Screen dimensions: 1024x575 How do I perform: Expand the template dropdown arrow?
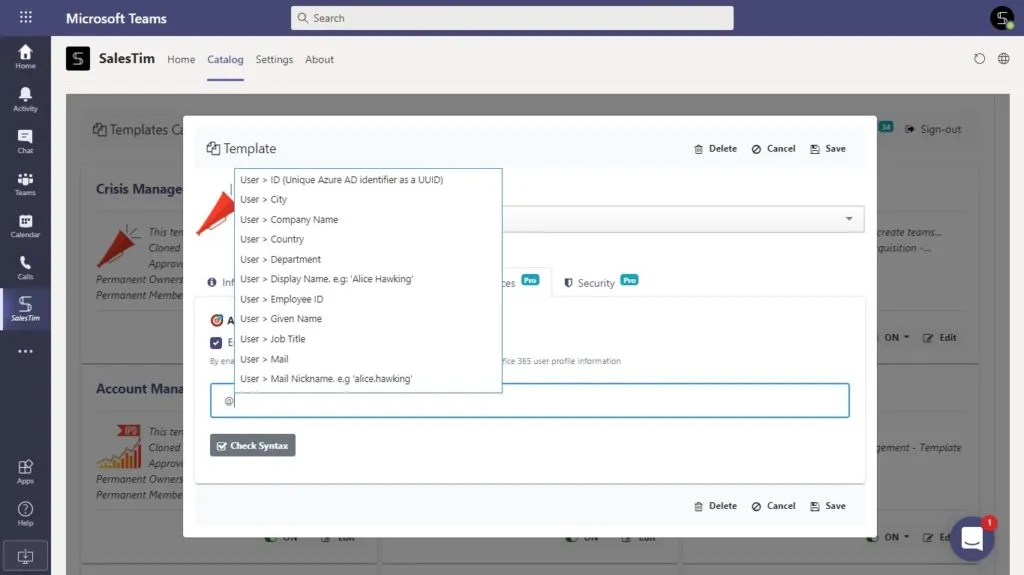[849, 219]
